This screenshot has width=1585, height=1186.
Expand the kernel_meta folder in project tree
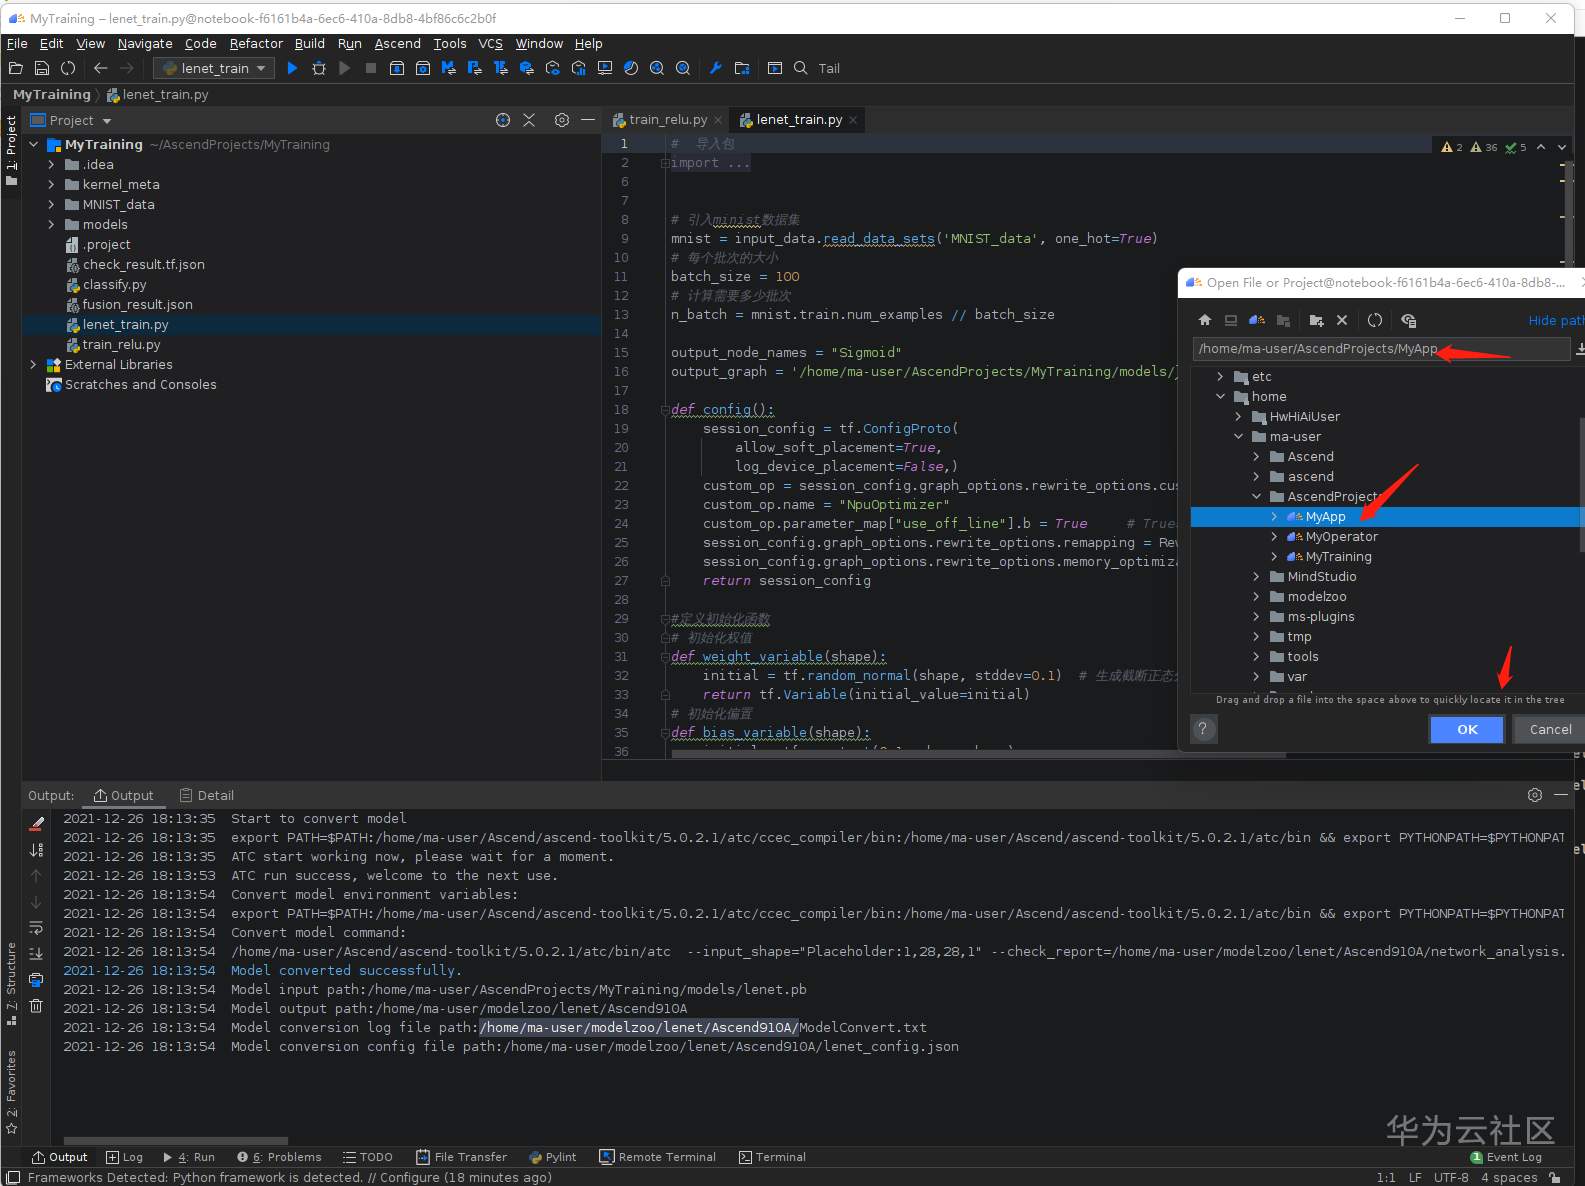click(x=51, y=185)
